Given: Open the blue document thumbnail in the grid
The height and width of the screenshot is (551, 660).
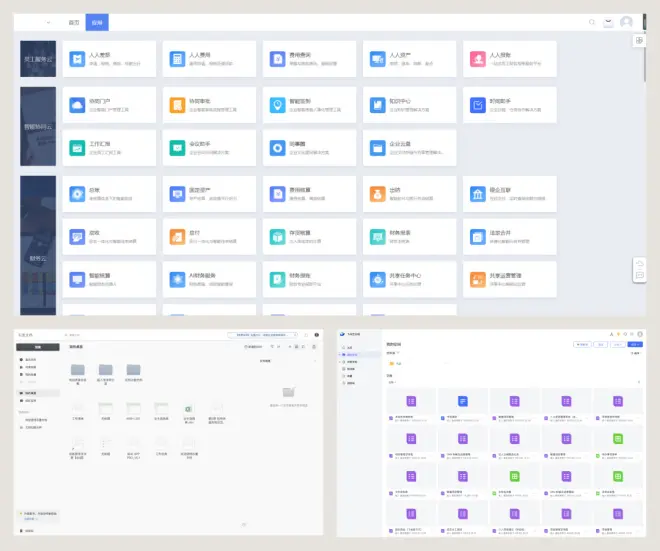Looking at the screenshot, I should (463, 401).
